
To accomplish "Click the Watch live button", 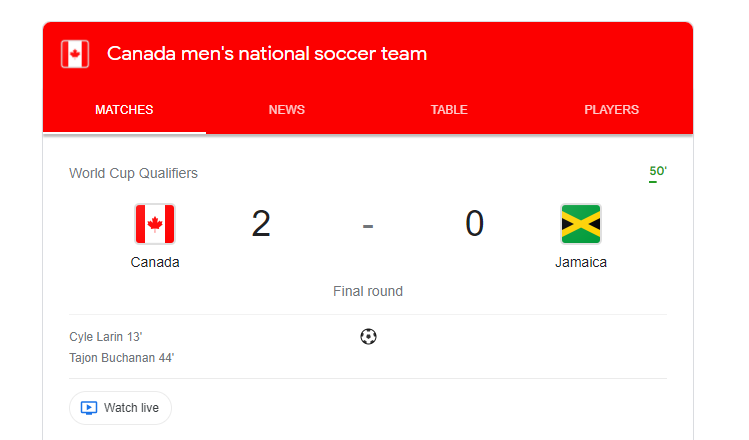I will tap(120, 408).
